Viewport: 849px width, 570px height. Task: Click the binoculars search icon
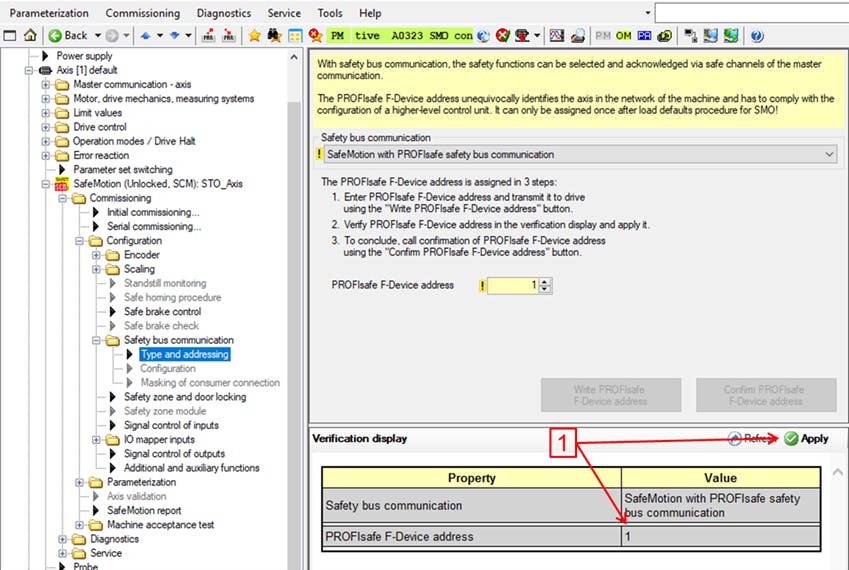[275, 36]
